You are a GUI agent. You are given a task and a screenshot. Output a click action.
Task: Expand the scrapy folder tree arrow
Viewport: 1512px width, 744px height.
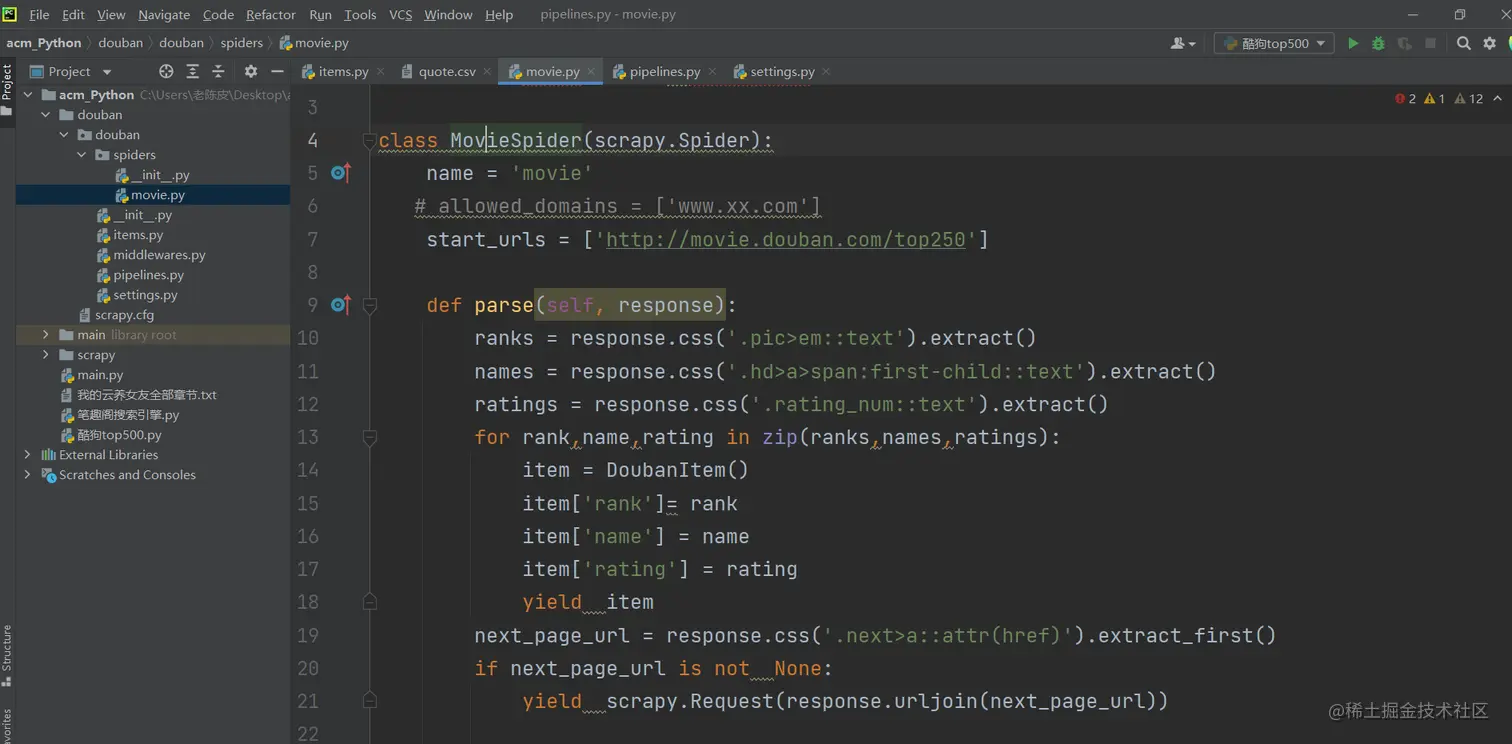(x=46, y=355)
